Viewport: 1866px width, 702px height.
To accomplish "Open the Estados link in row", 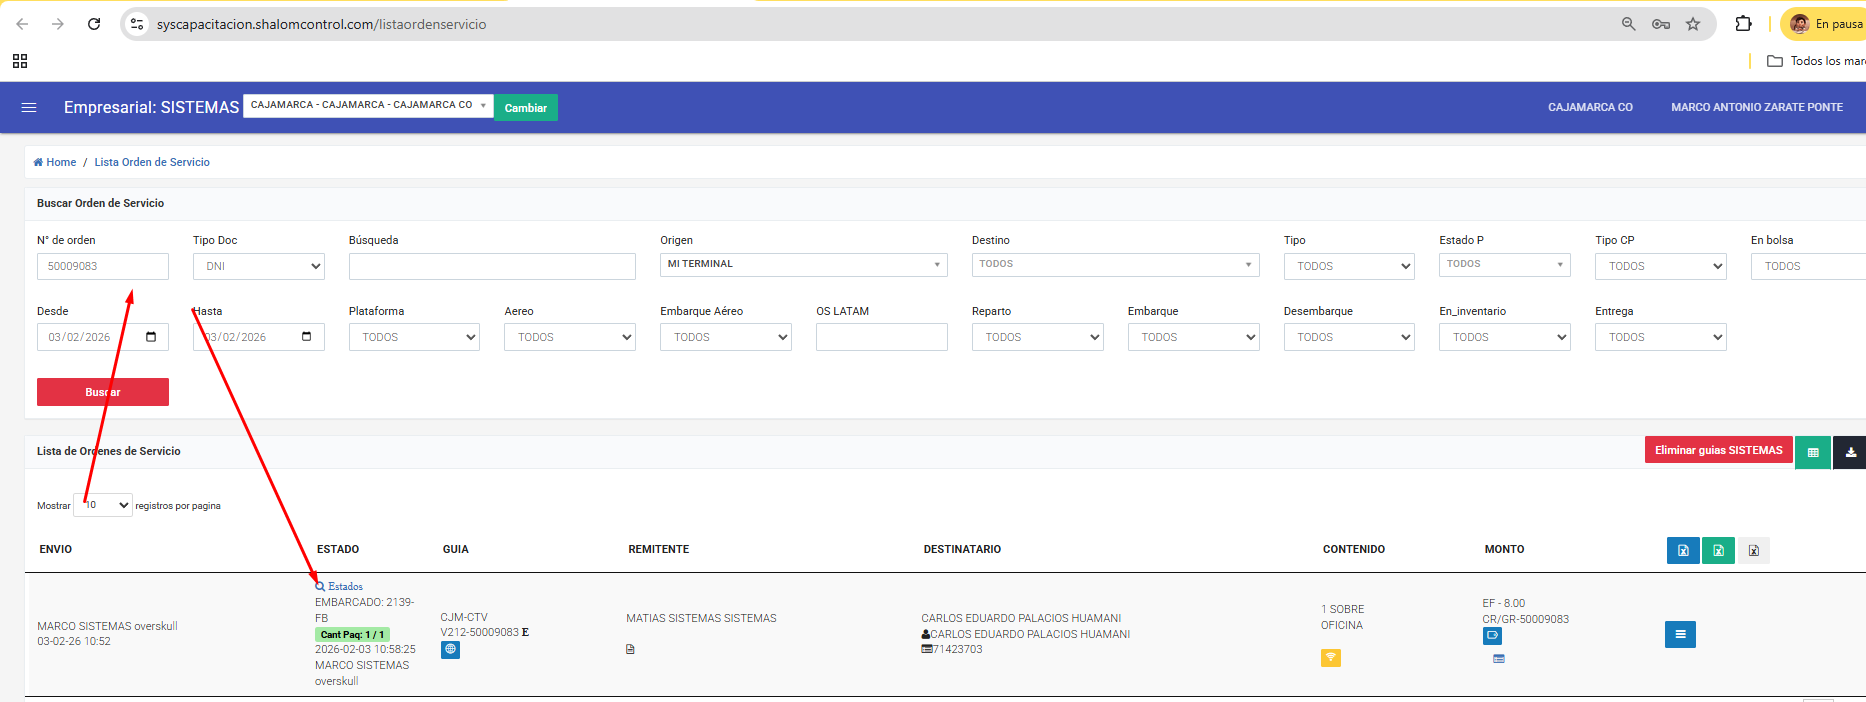I will point(340,587).
